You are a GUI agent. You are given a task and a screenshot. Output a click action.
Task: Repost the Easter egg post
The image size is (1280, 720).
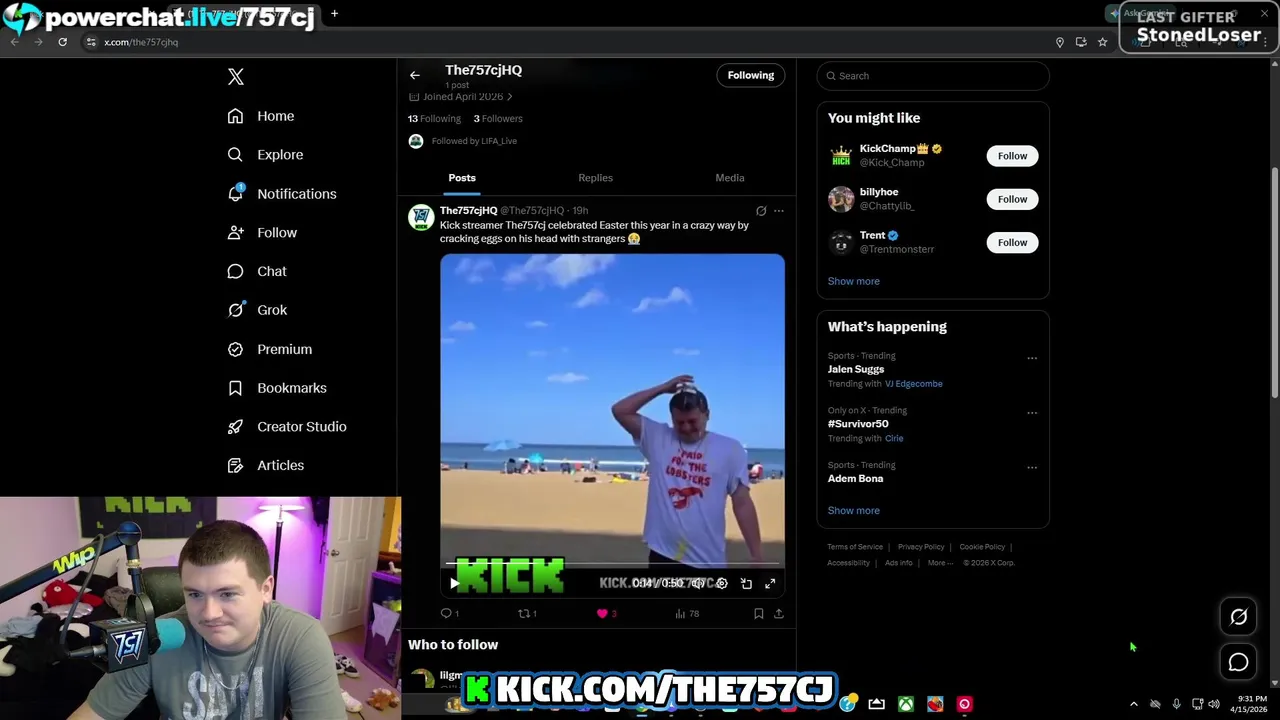(527, 613)
